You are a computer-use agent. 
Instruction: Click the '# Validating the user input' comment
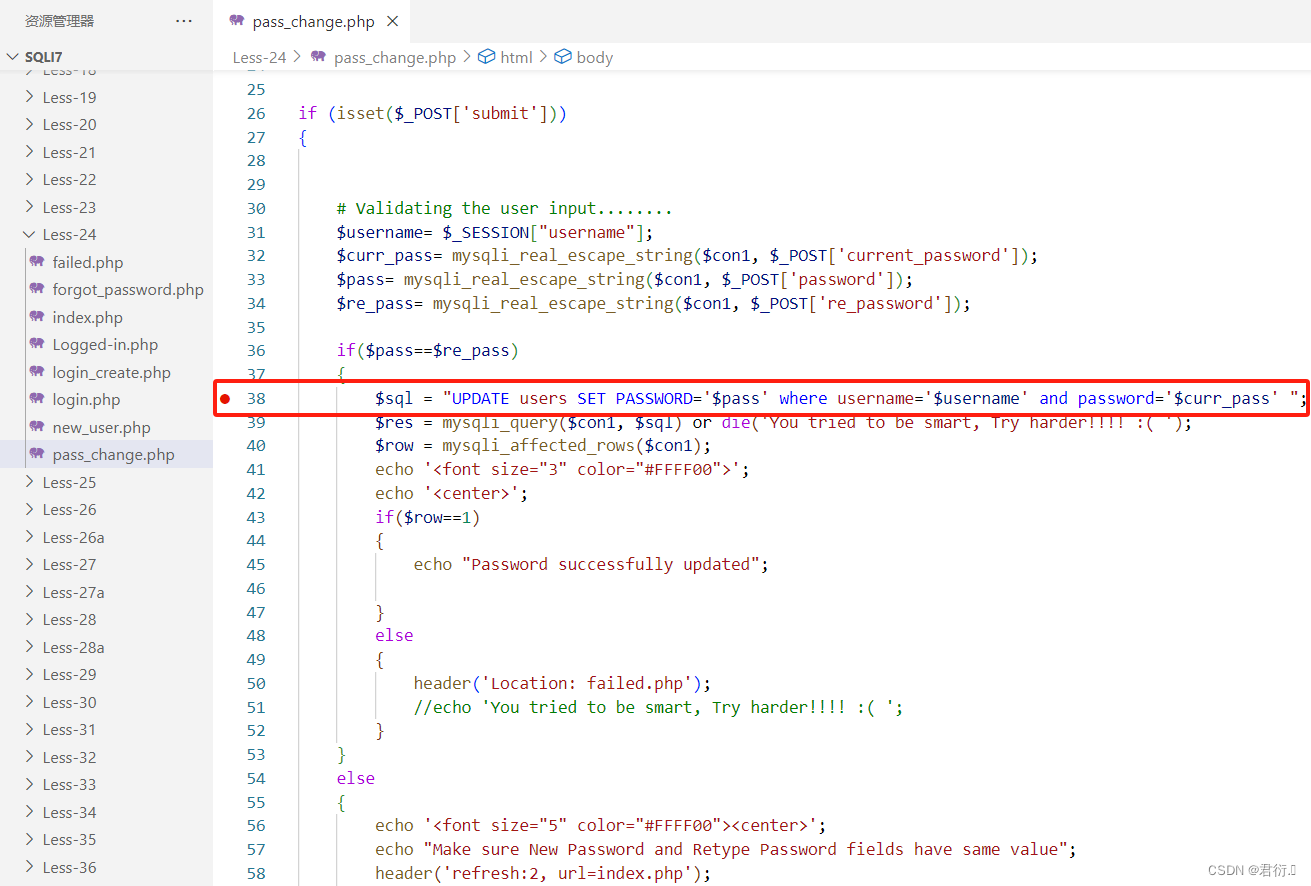(505, 208)
